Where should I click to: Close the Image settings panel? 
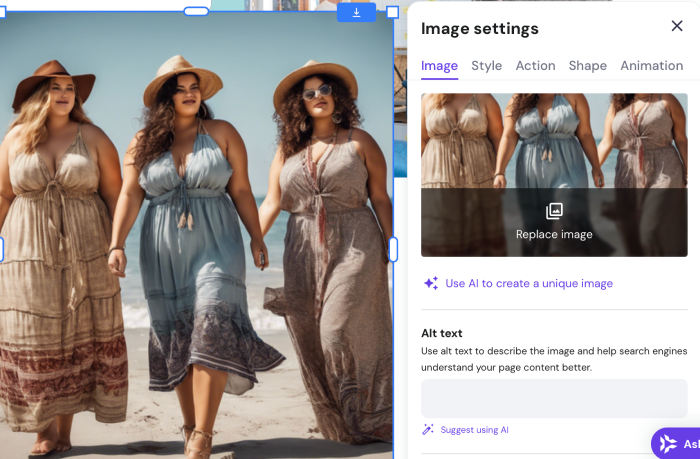[x=677, y=26]
